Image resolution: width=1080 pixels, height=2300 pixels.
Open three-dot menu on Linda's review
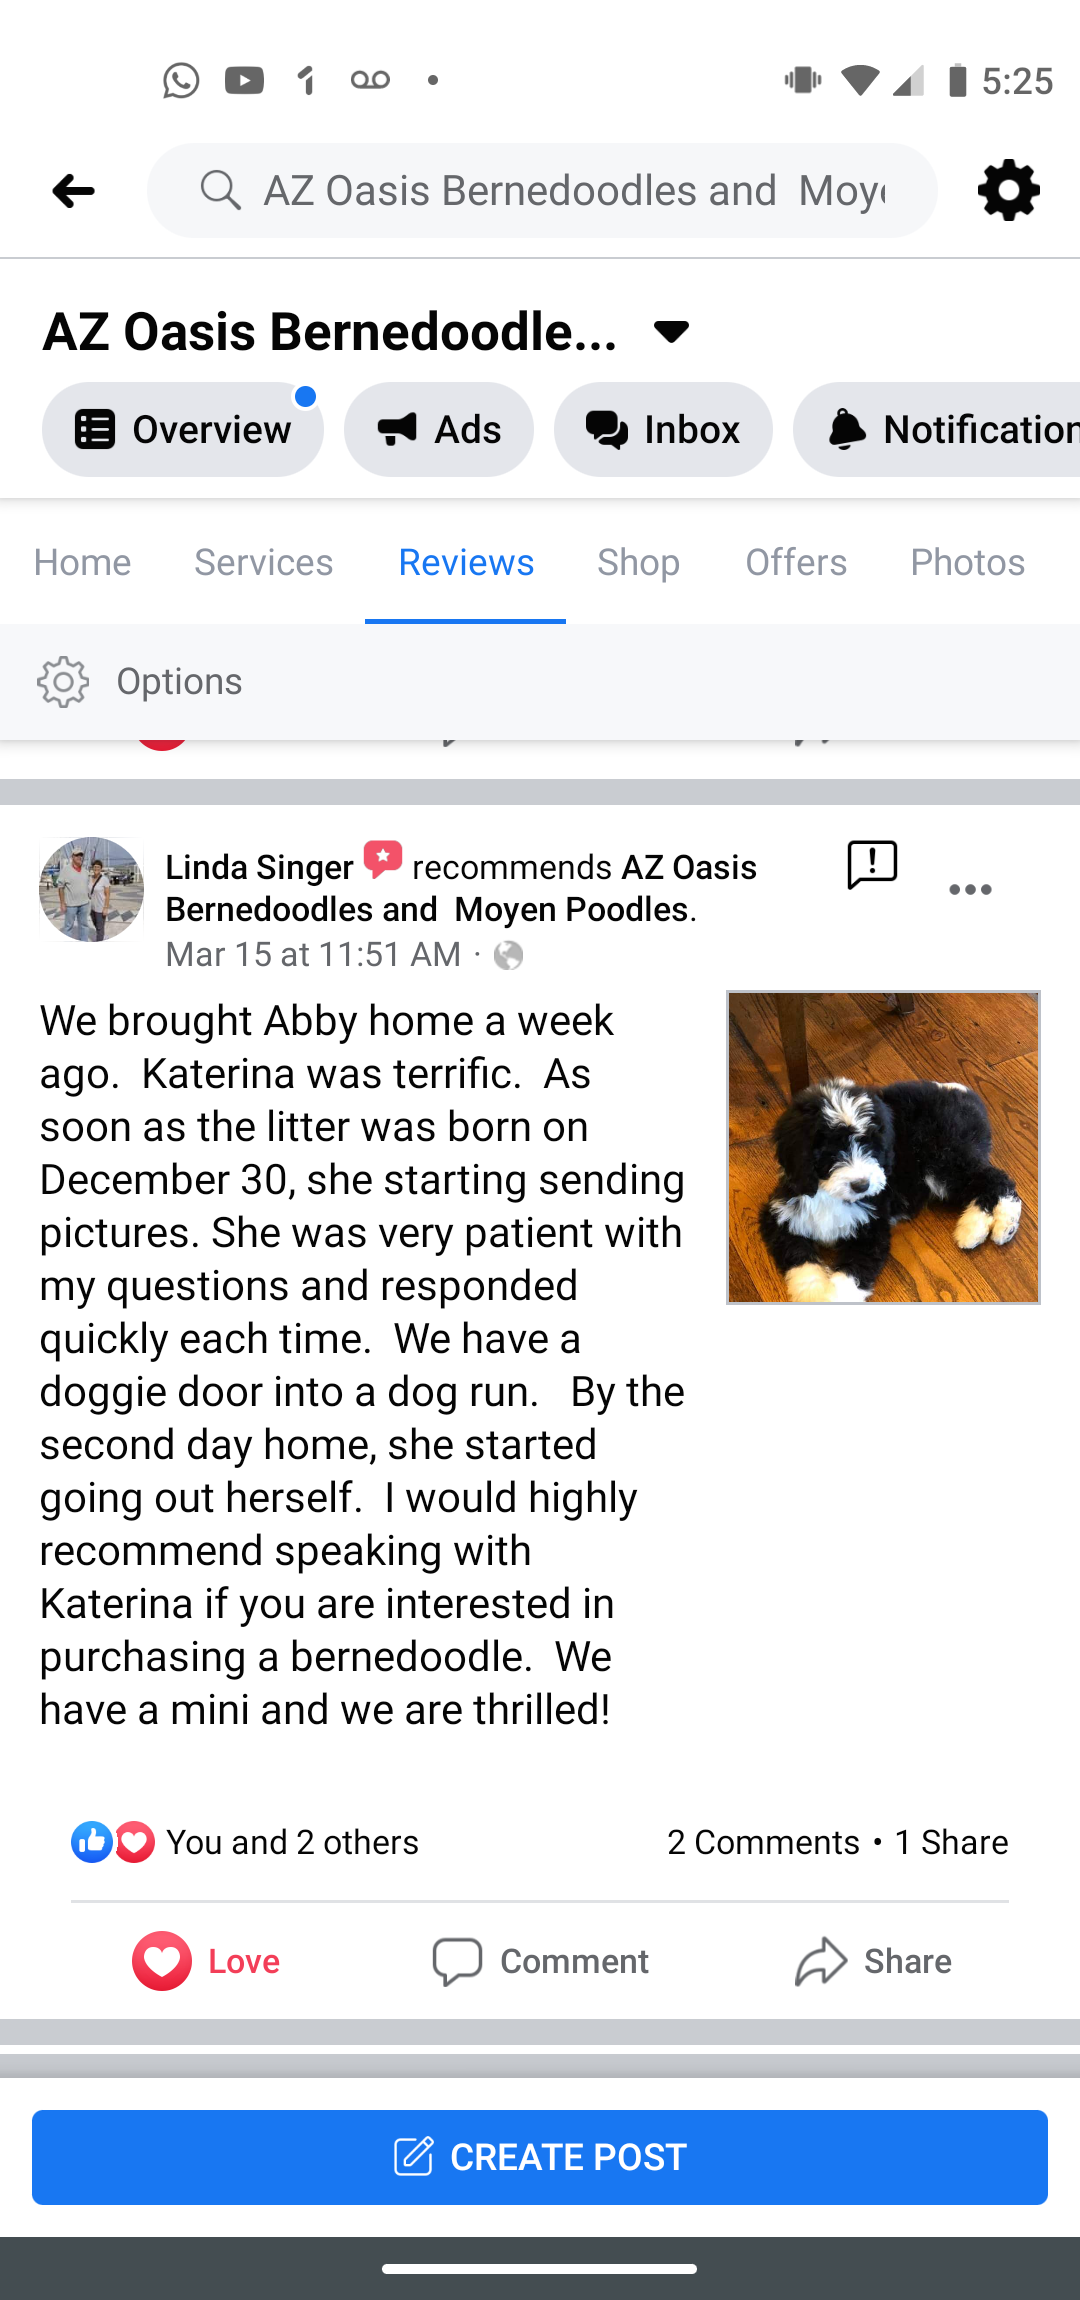pyautogui.click(x=970, y=890)
